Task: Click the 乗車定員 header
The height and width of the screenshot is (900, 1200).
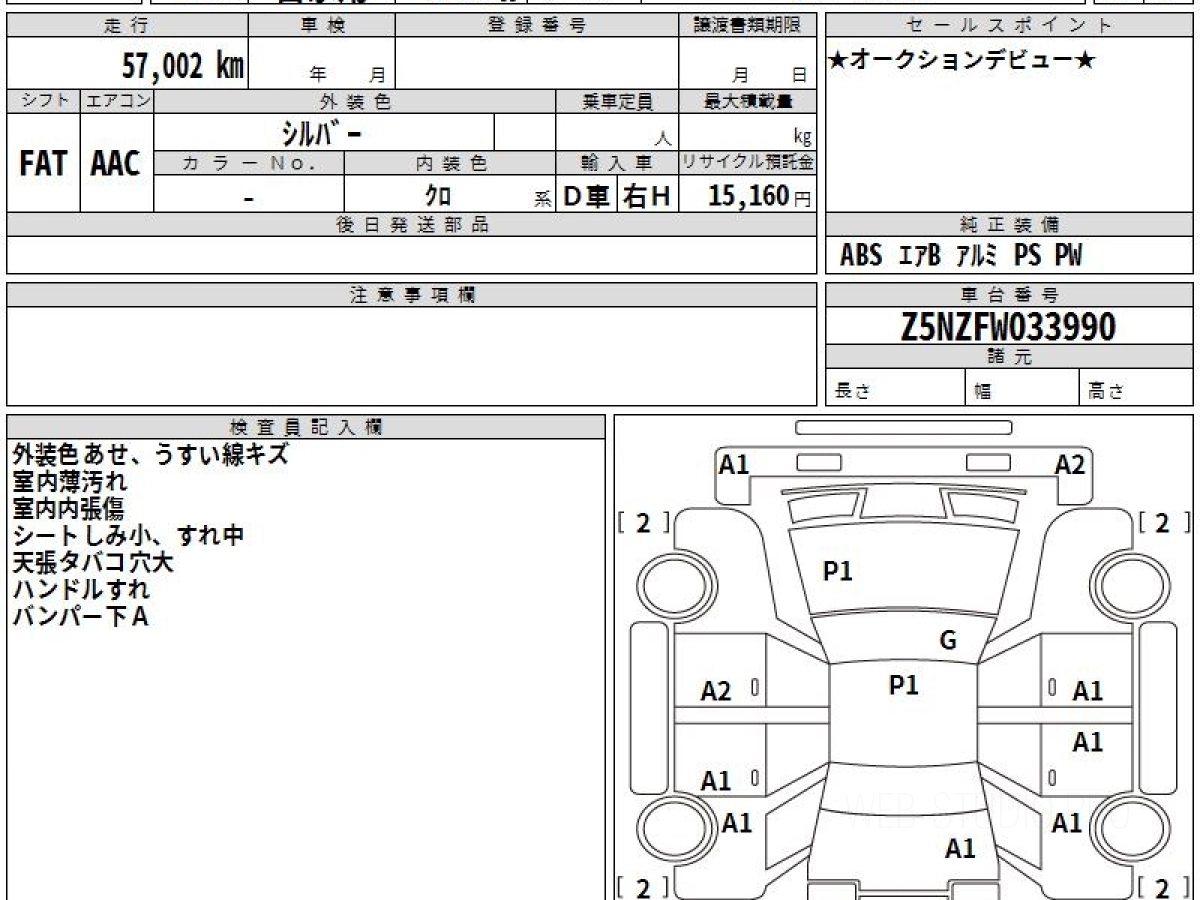Action: point(617,101)
